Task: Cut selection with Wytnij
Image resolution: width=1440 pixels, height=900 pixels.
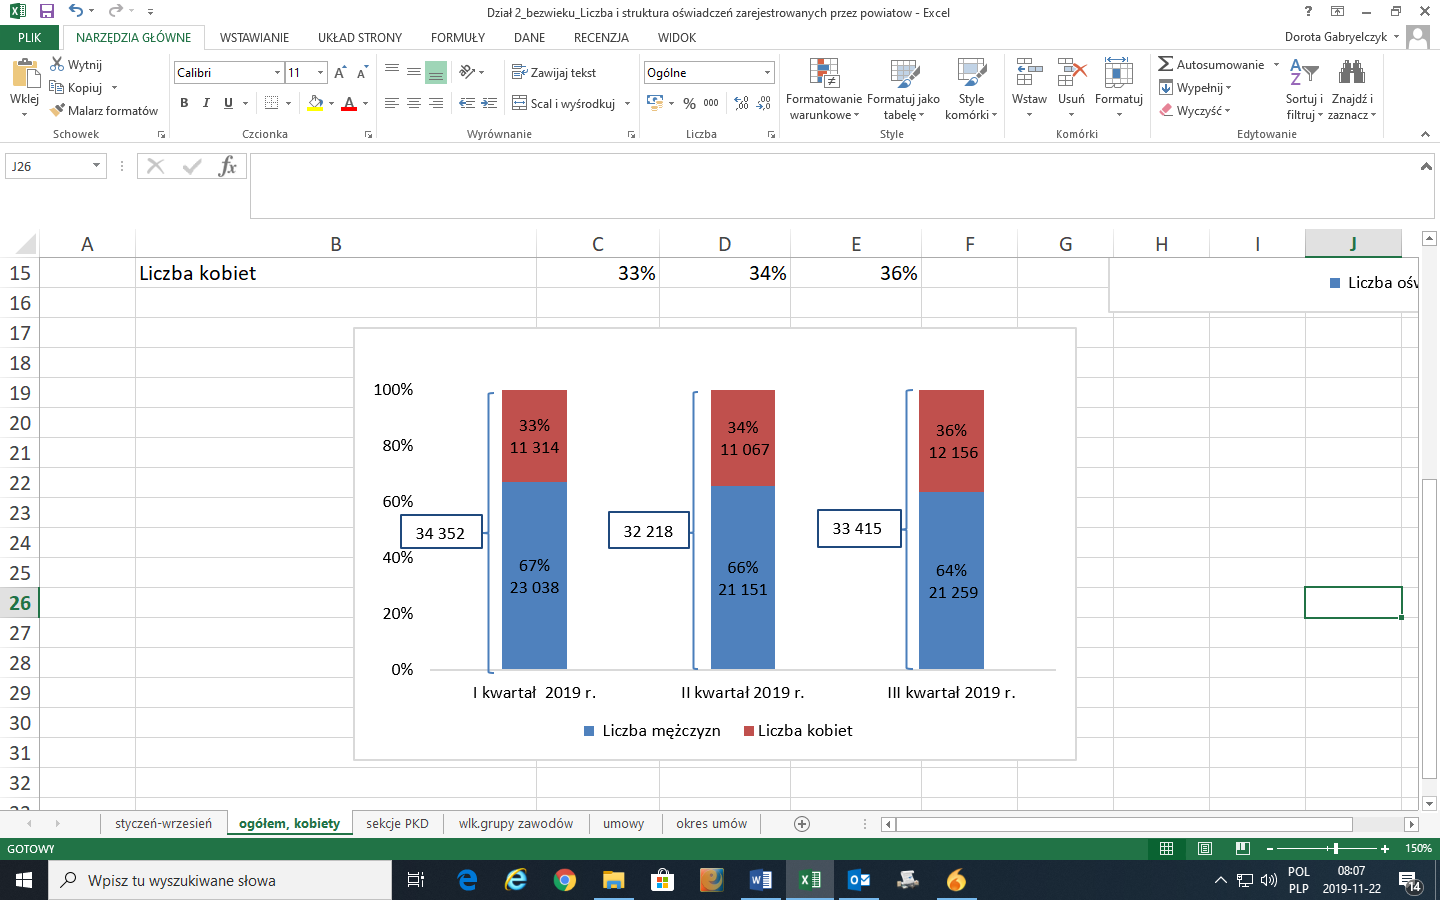Action: [x=77, y=65]
